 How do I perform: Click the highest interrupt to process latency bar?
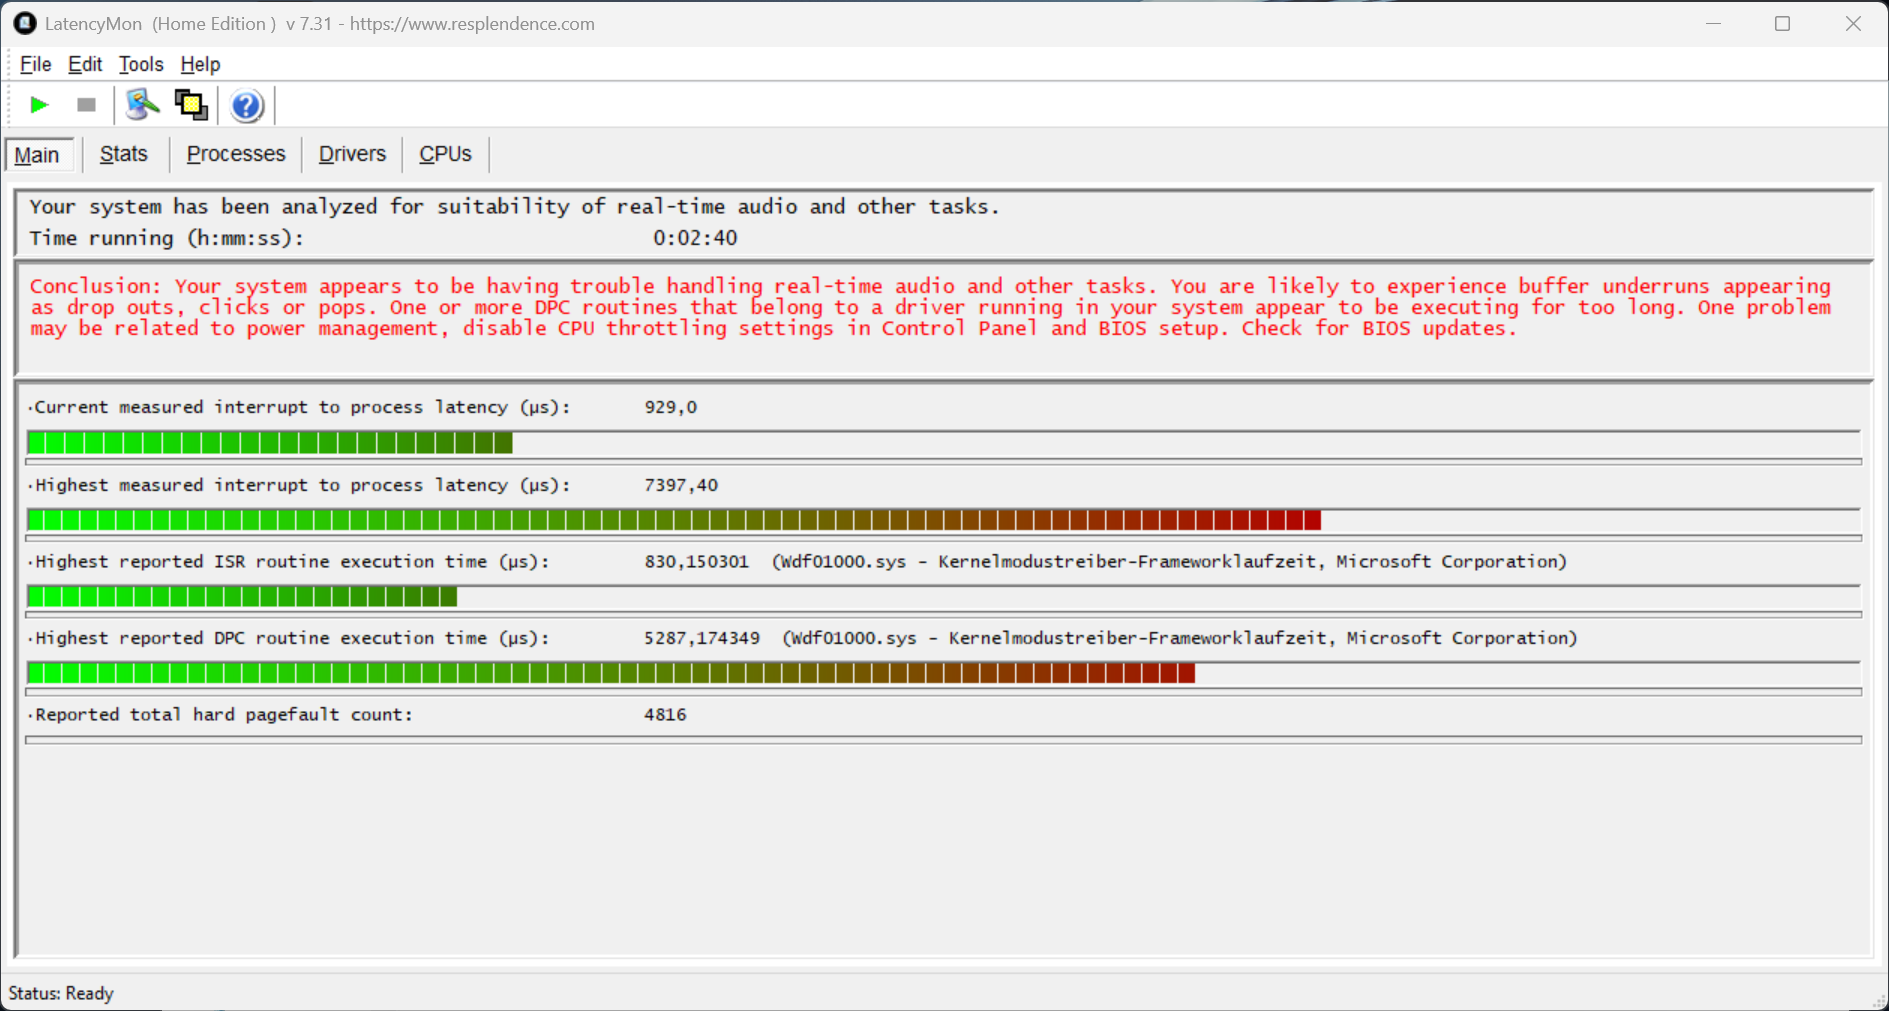pyautogui.click(x=943, y=520)
